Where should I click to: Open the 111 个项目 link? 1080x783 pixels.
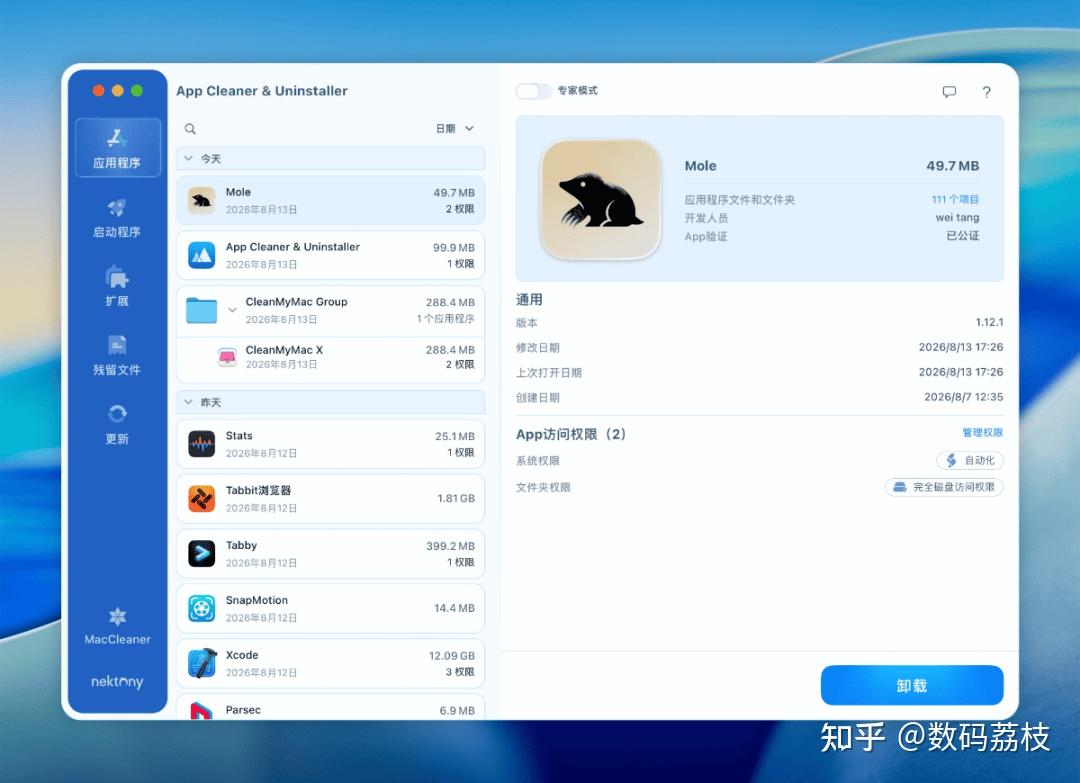coord(955,199)
